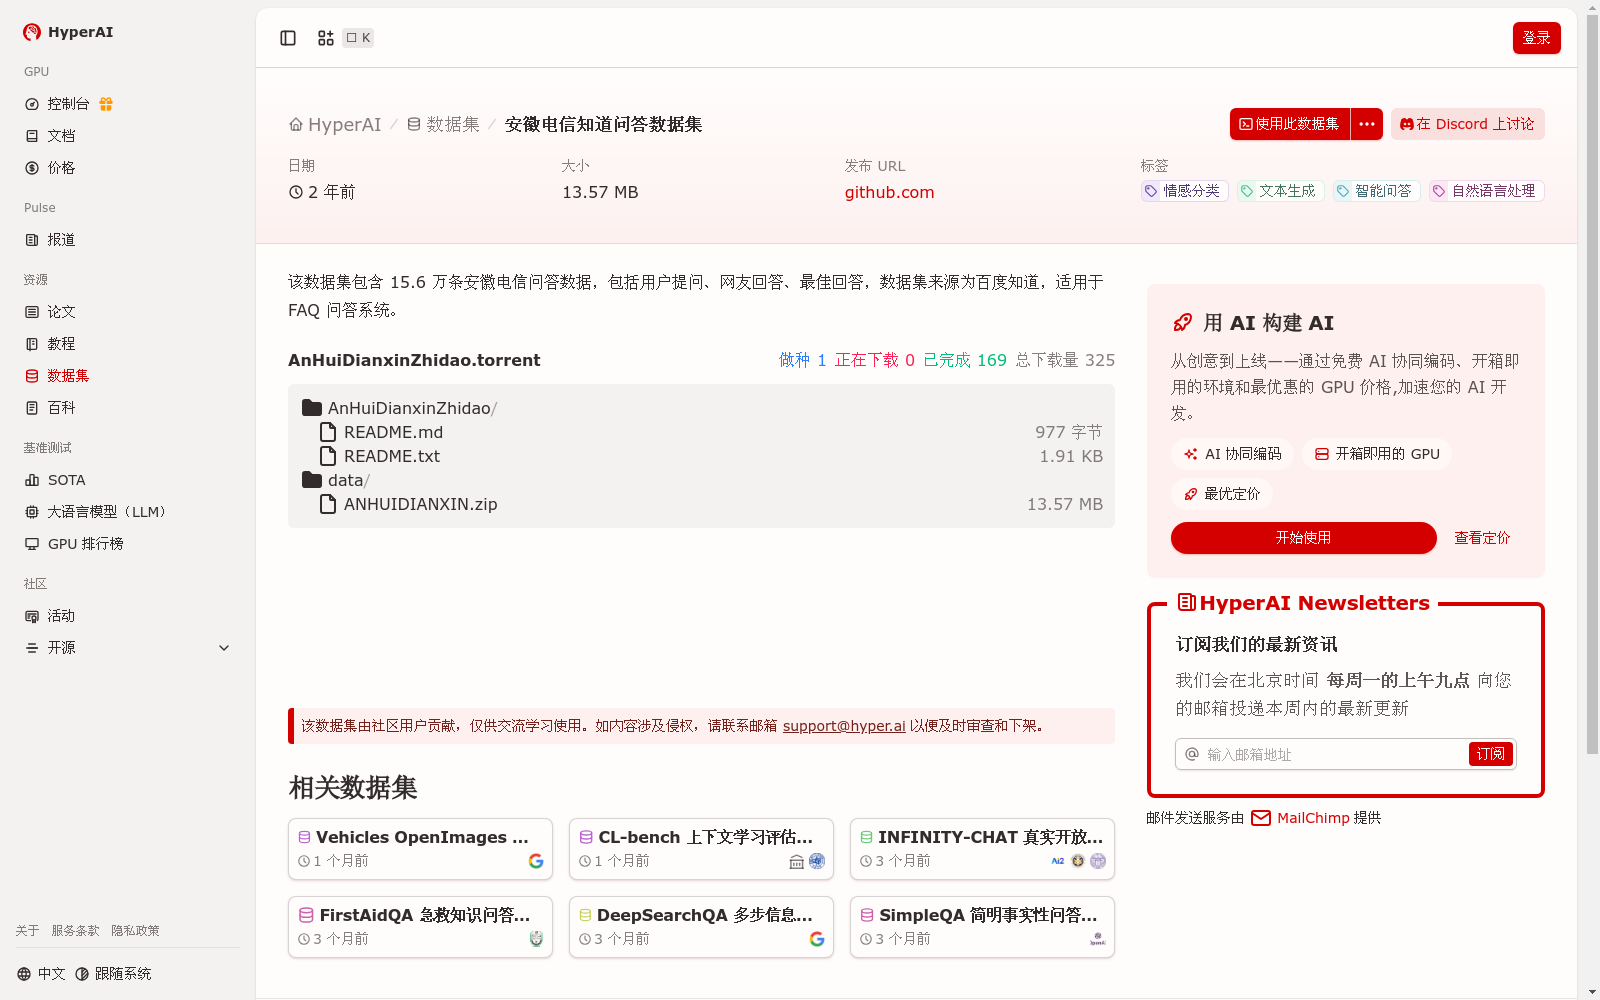Click the AnHuiDianxinZhidao folder icon
Screen dimensions: 1600x1000
coord(312,408)
